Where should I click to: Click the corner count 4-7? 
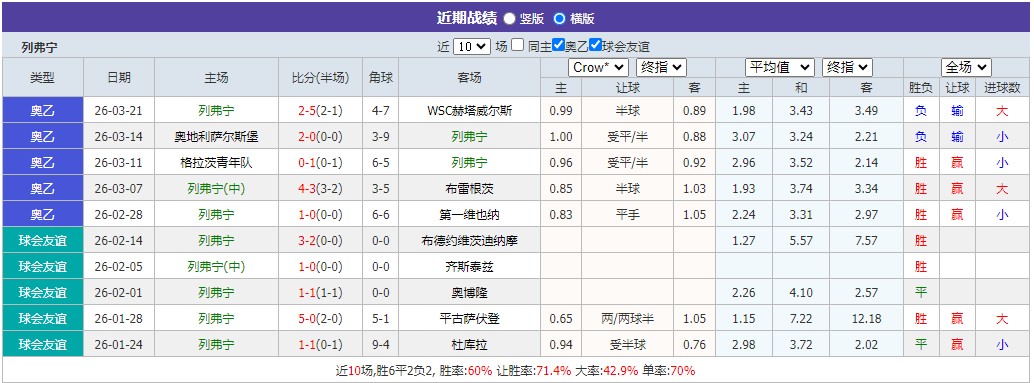[x=380, y=111]
